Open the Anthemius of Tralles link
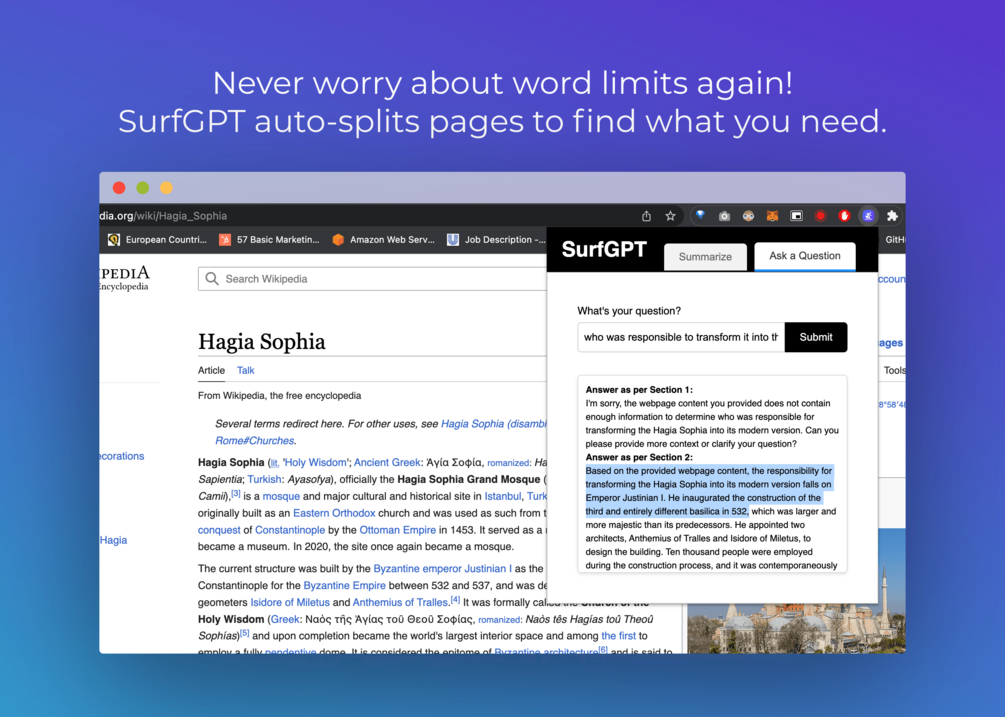The height and width of the screenshot is (717, 1005). pos(400,602)
